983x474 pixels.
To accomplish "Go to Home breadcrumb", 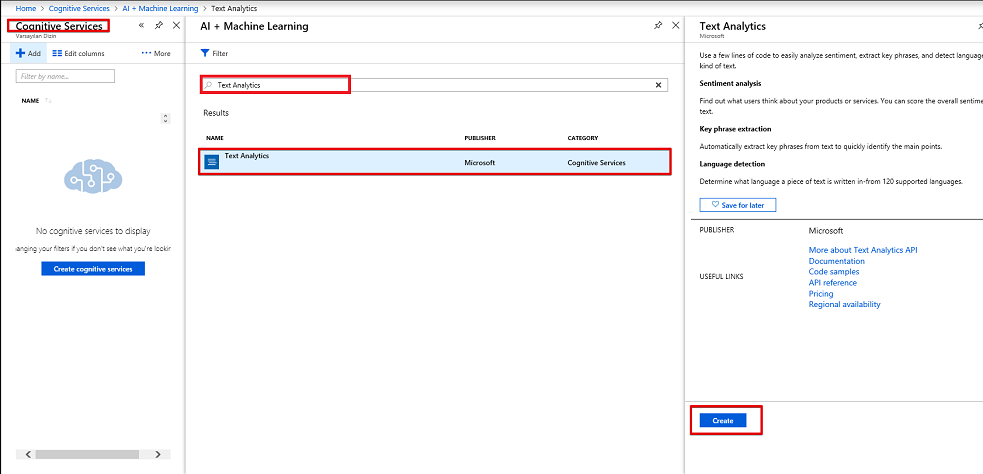I will pos(26,8).
